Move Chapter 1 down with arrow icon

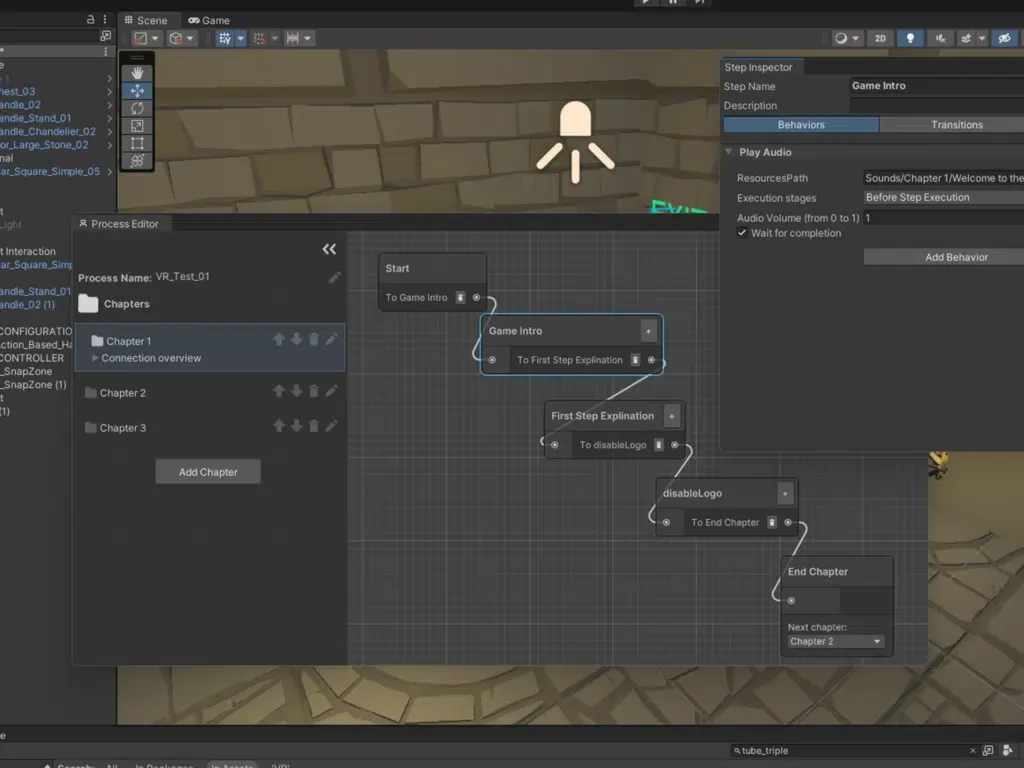[296, 340]
